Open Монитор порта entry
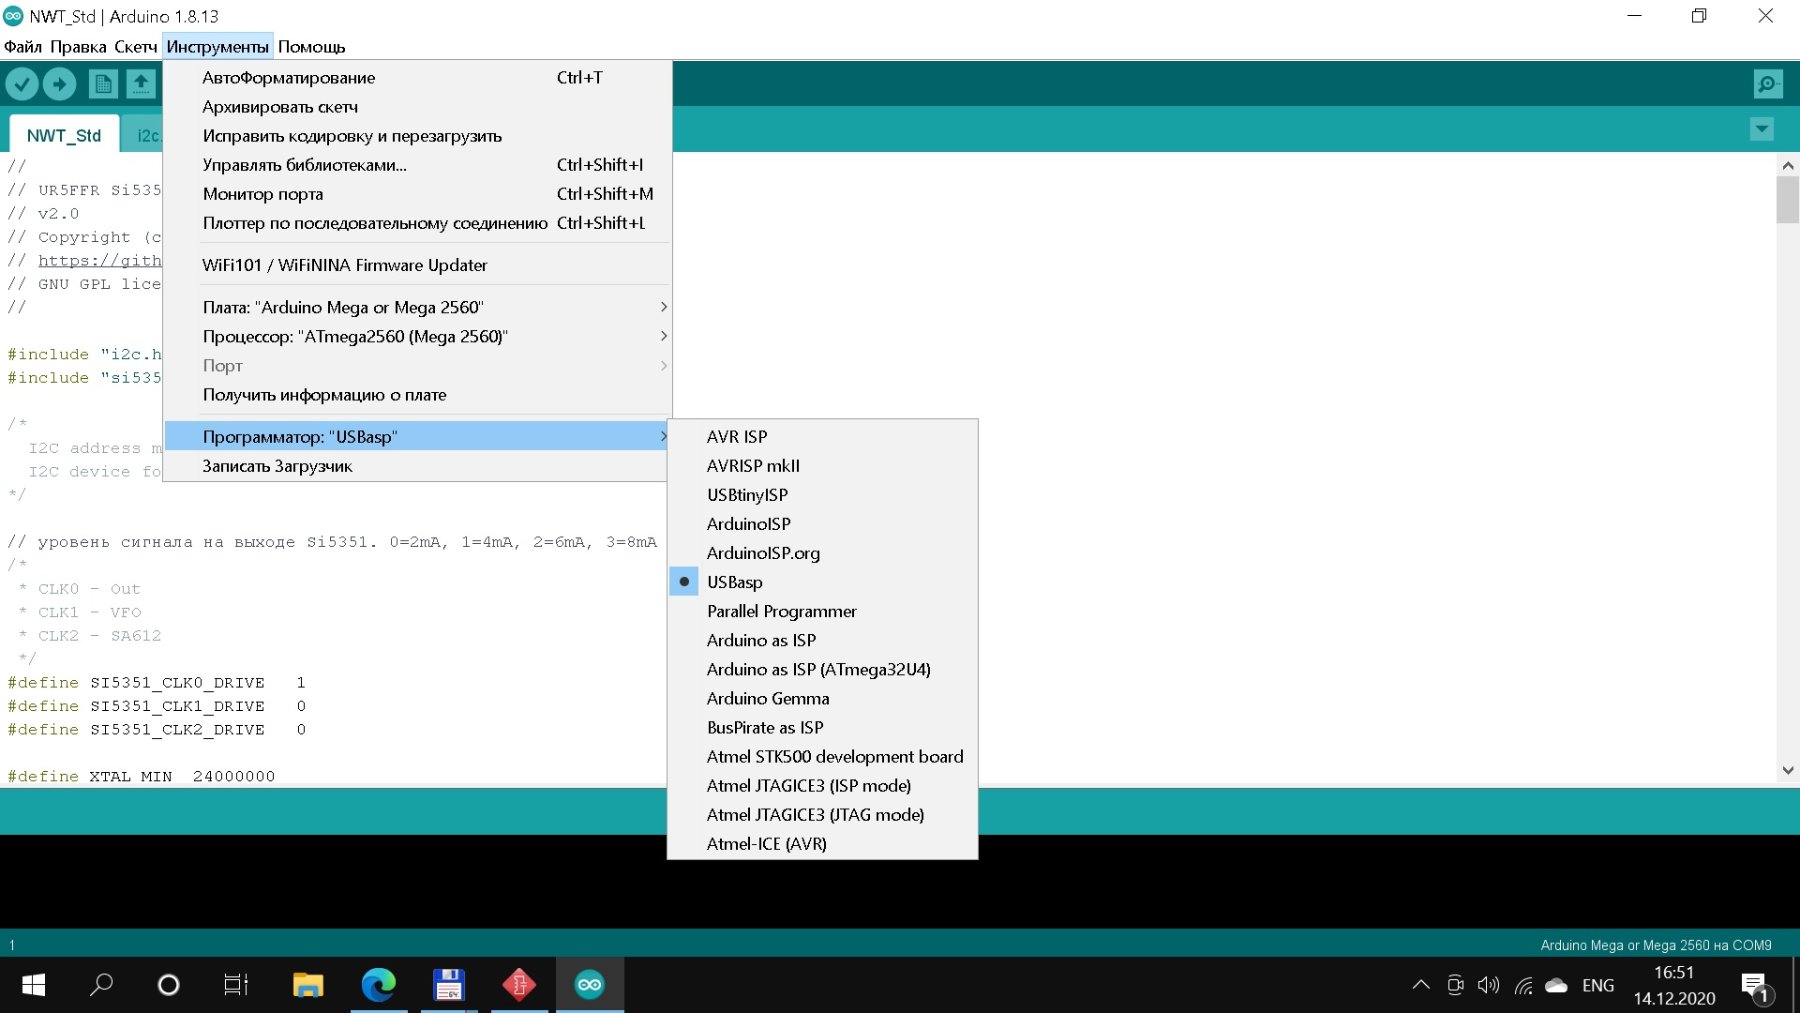 (417, 193)
